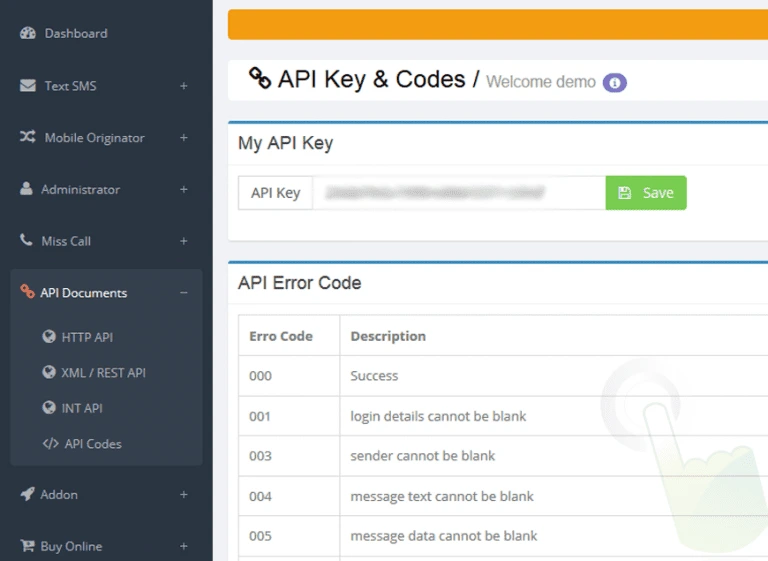Viewport: 768px width, 561px height.
Task: Expand the Administrator plus sign
Action: point(183,189)
